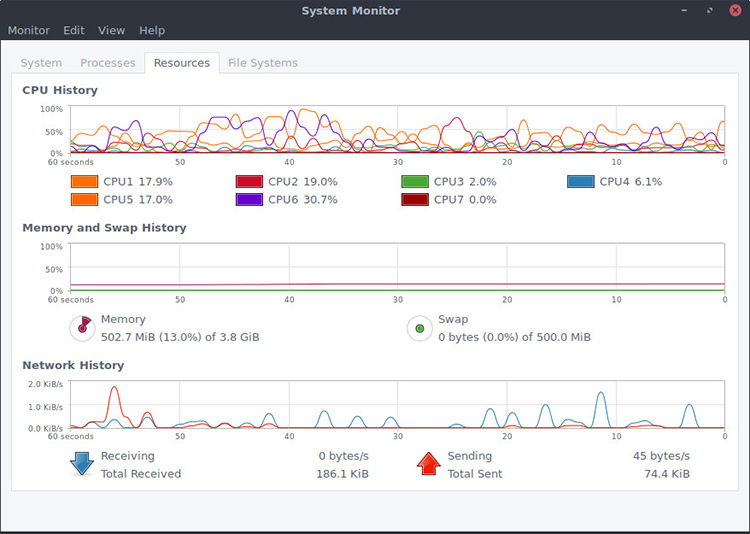Open the Edit menu

pyautogui.click(x=74, y=31)
